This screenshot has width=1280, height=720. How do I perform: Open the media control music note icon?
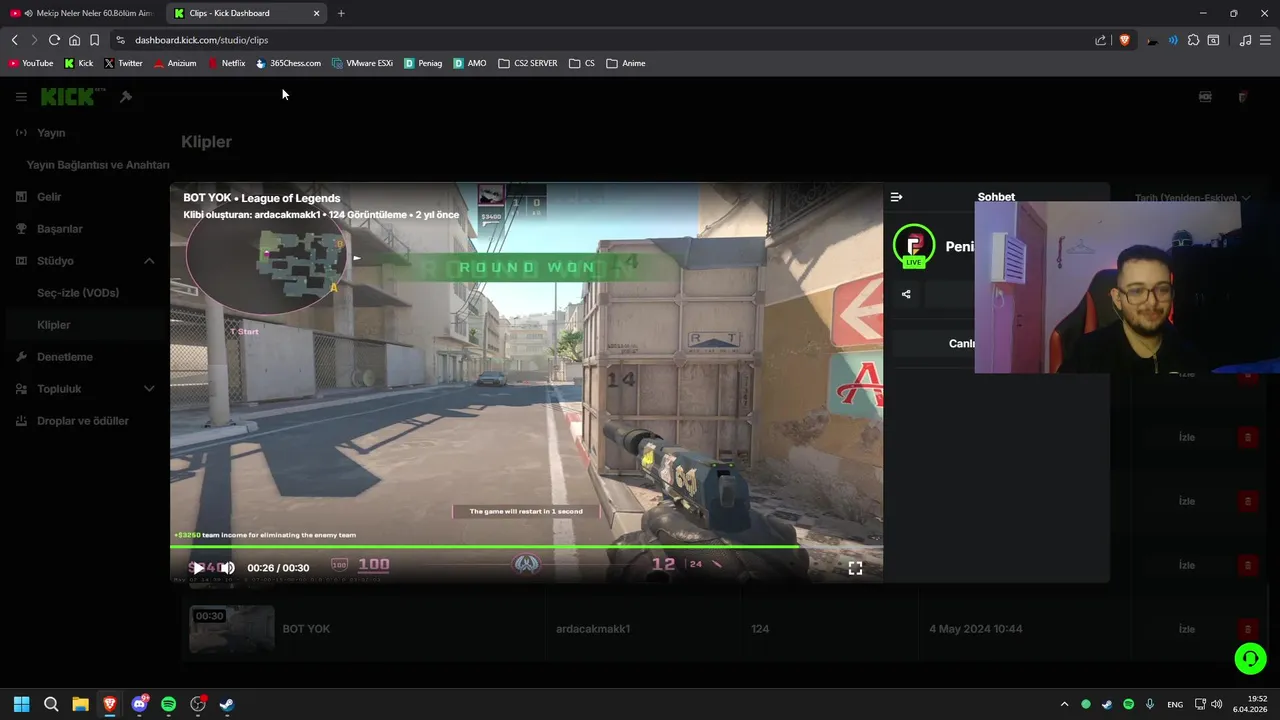click(x=1245, y=40)
